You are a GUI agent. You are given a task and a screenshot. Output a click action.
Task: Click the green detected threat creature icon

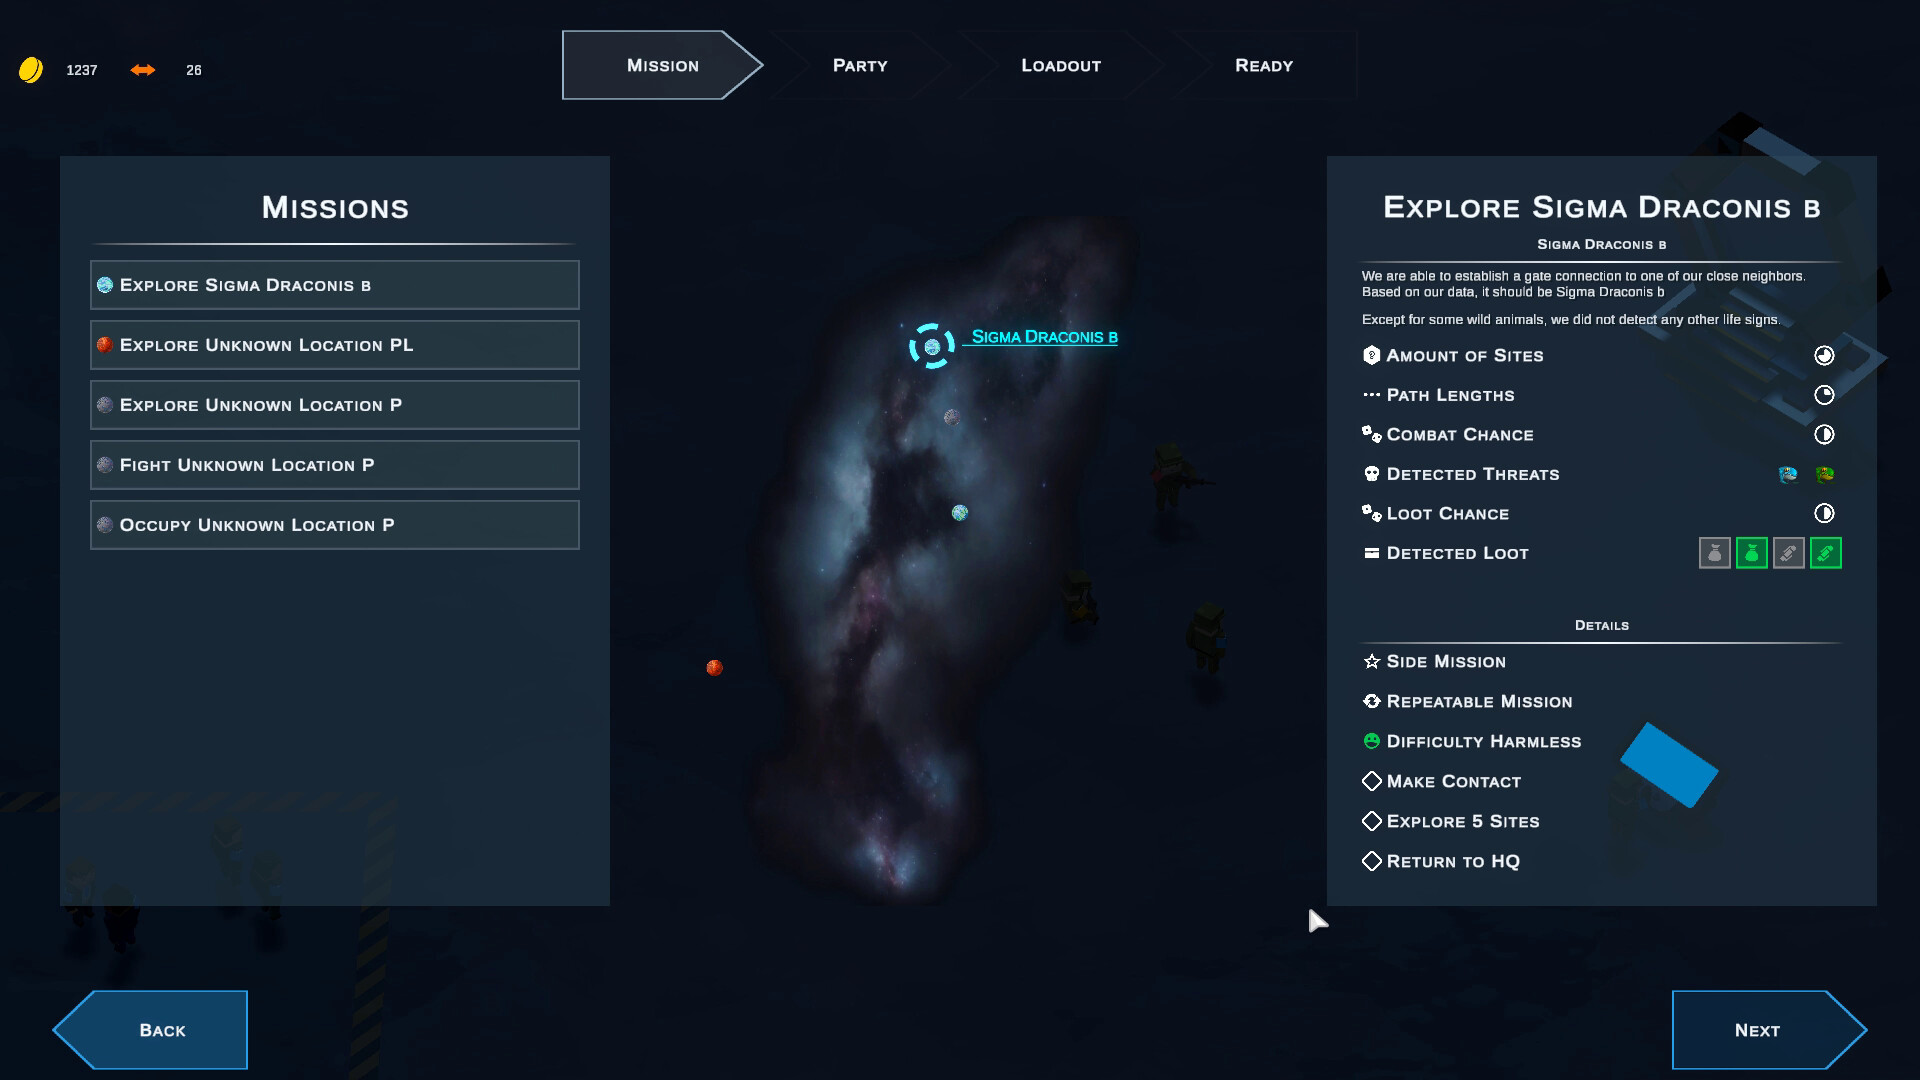(1825, 474)
